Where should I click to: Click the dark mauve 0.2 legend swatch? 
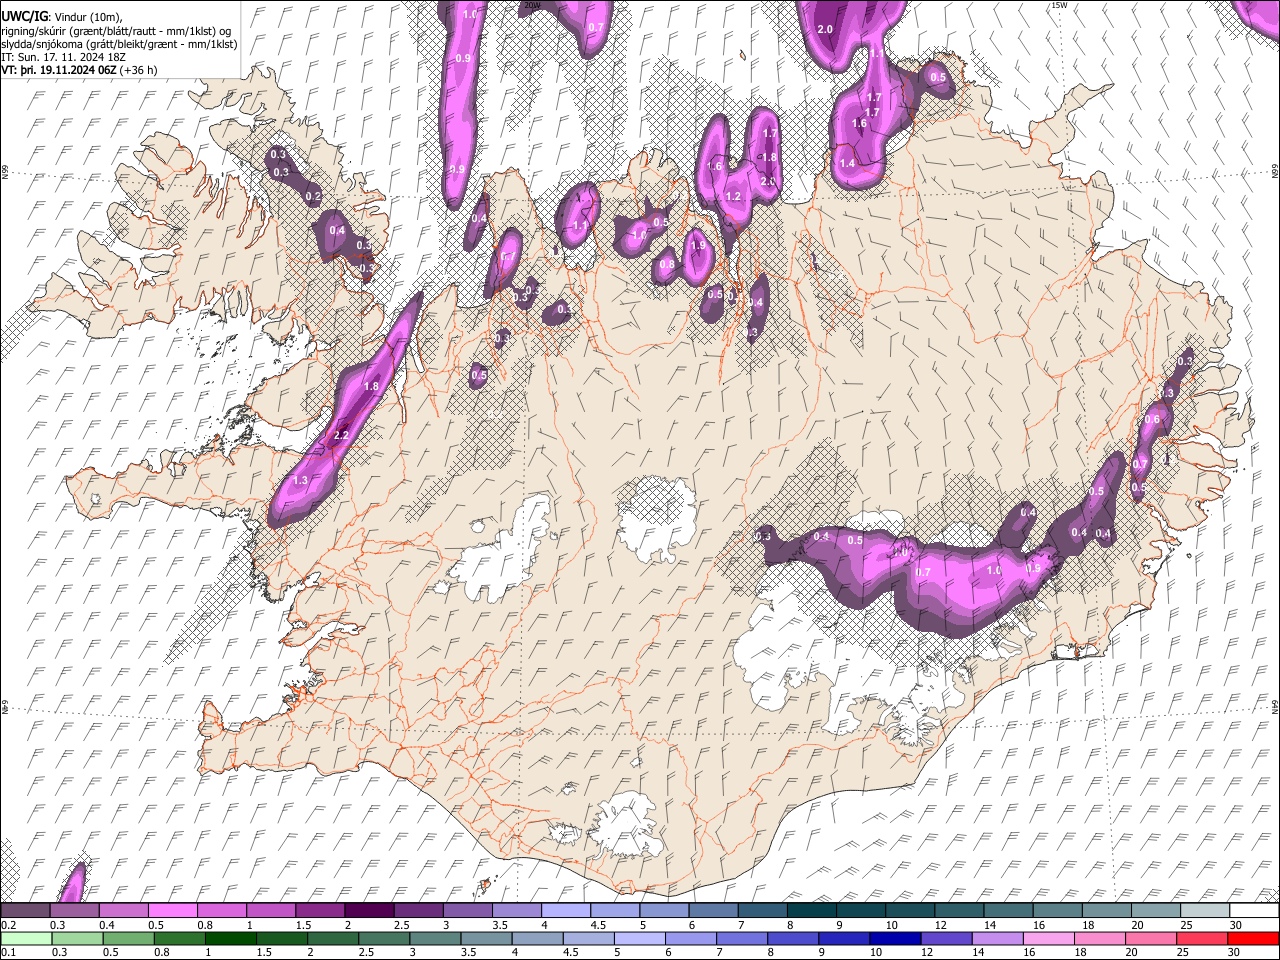coord(24,911)
